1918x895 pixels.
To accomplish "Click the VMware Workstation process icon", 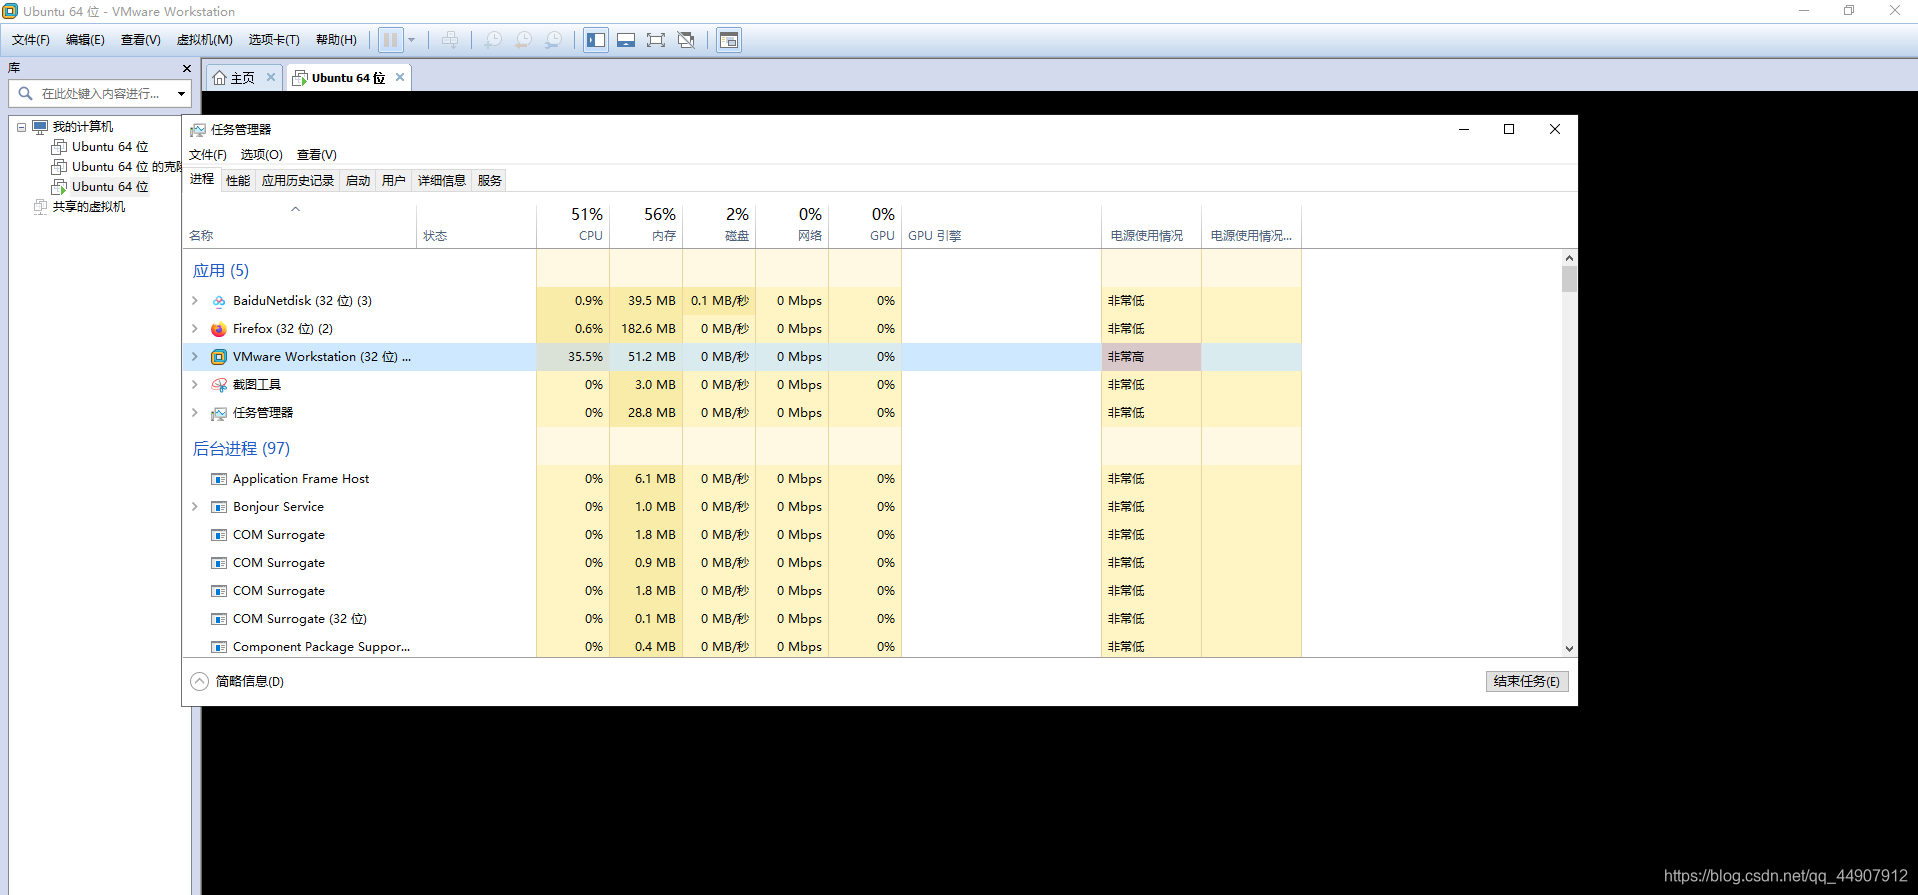I will click(219, 357).
